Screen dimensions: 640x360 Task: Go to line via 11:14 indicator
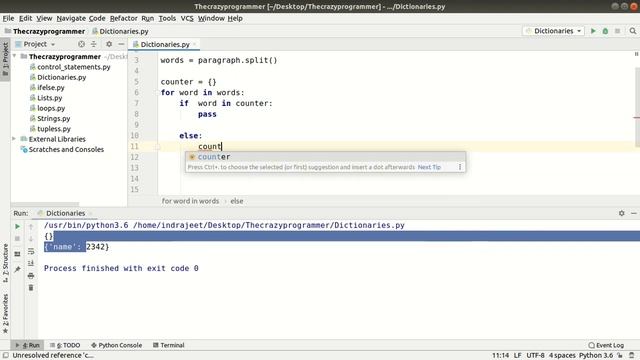(x=500, y=356)
